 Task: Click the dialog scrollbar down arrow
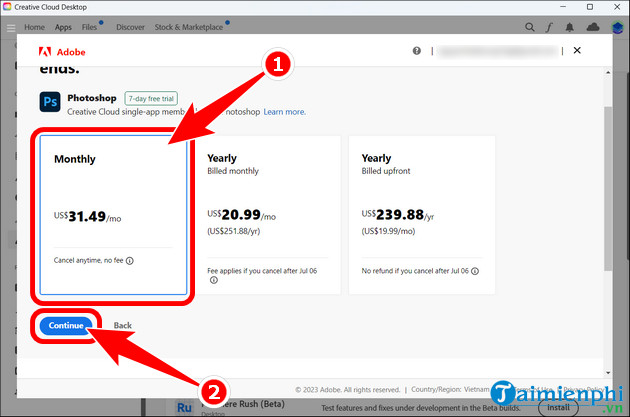tap(608, 372)
